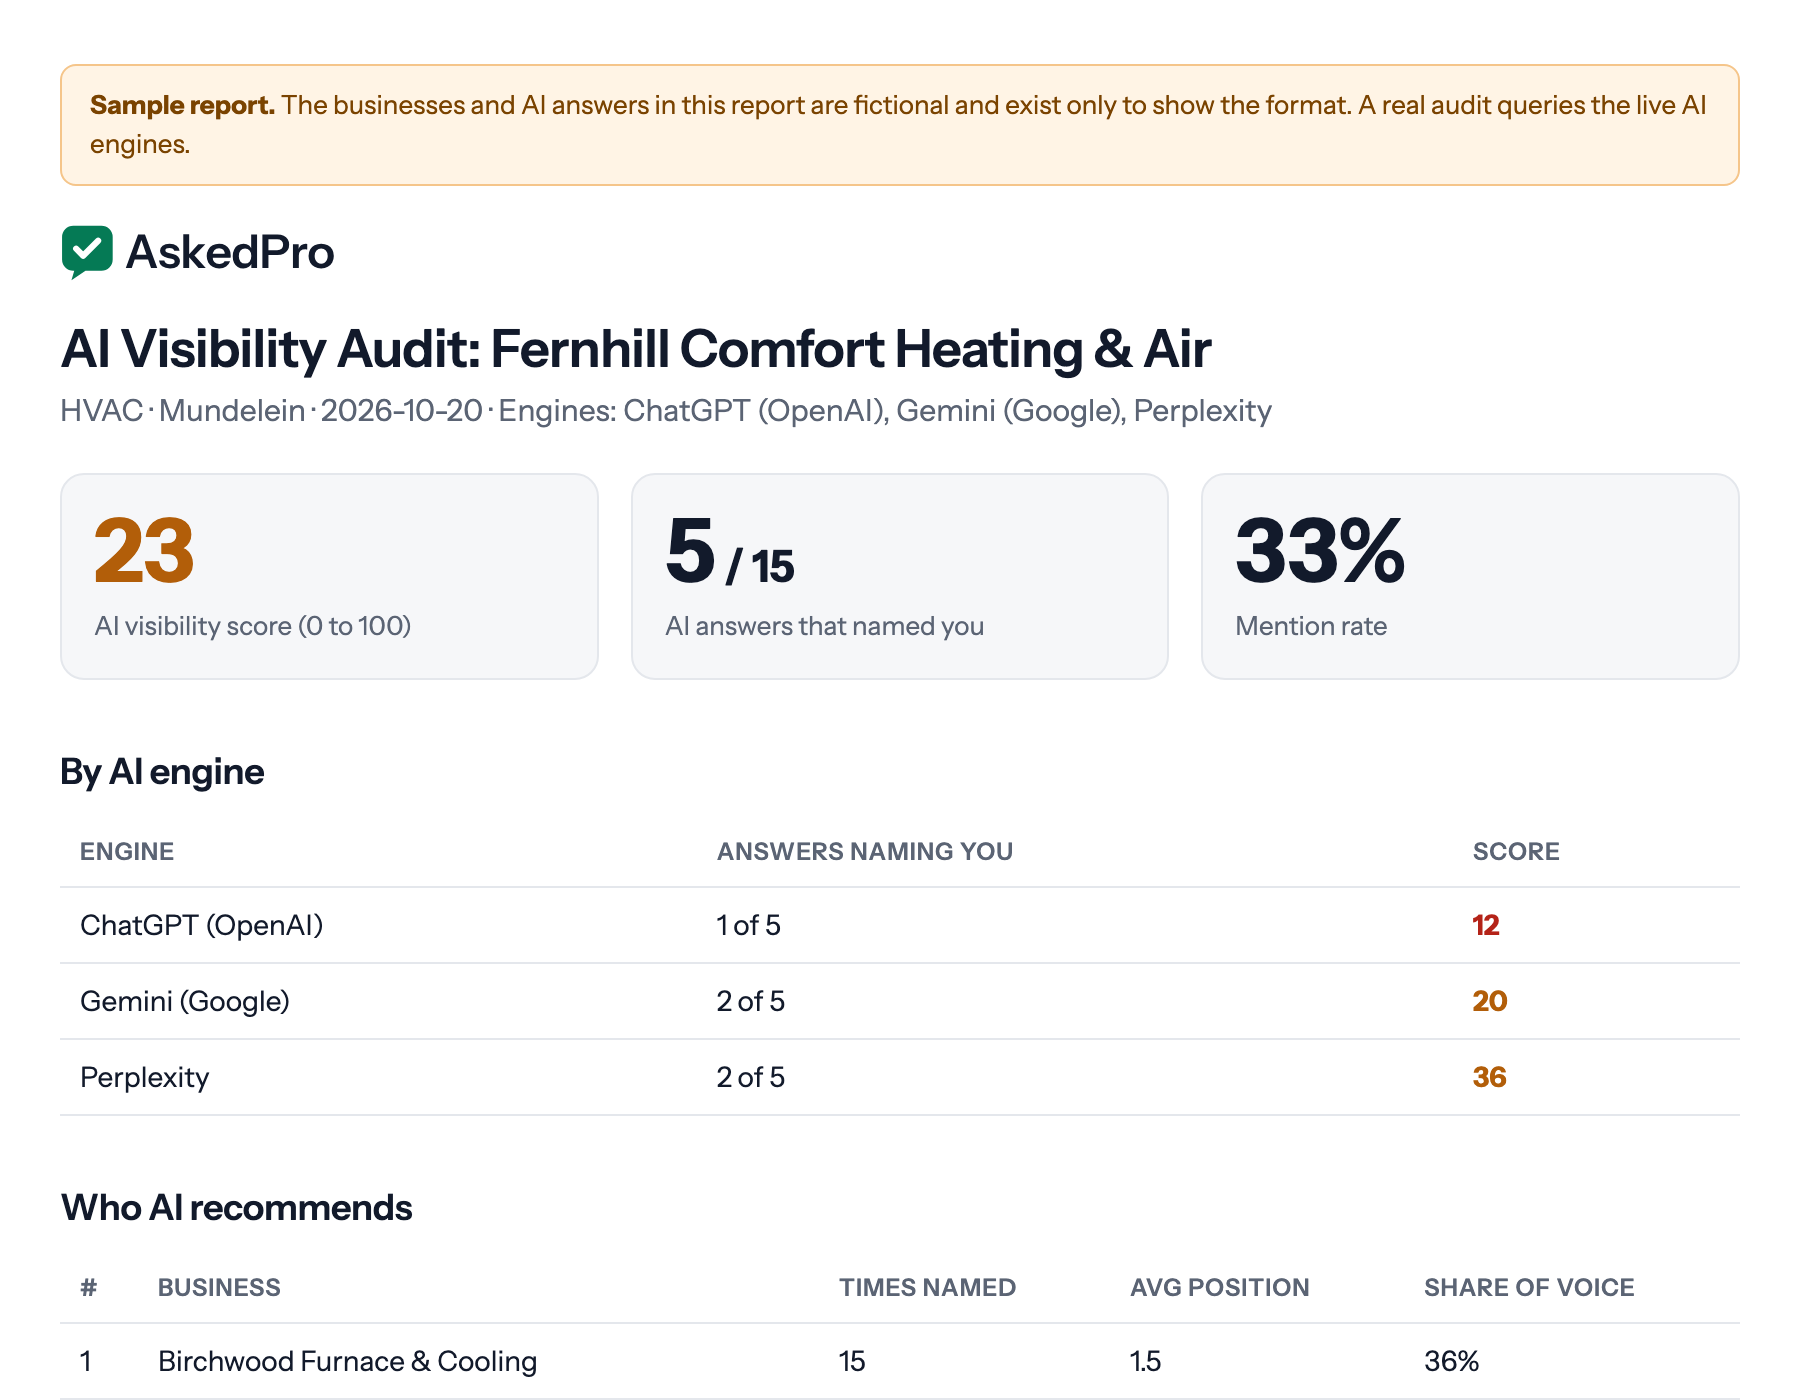Click the 5 / 15 answers count
This screenshot has height=1400, width=1800.
730,551
